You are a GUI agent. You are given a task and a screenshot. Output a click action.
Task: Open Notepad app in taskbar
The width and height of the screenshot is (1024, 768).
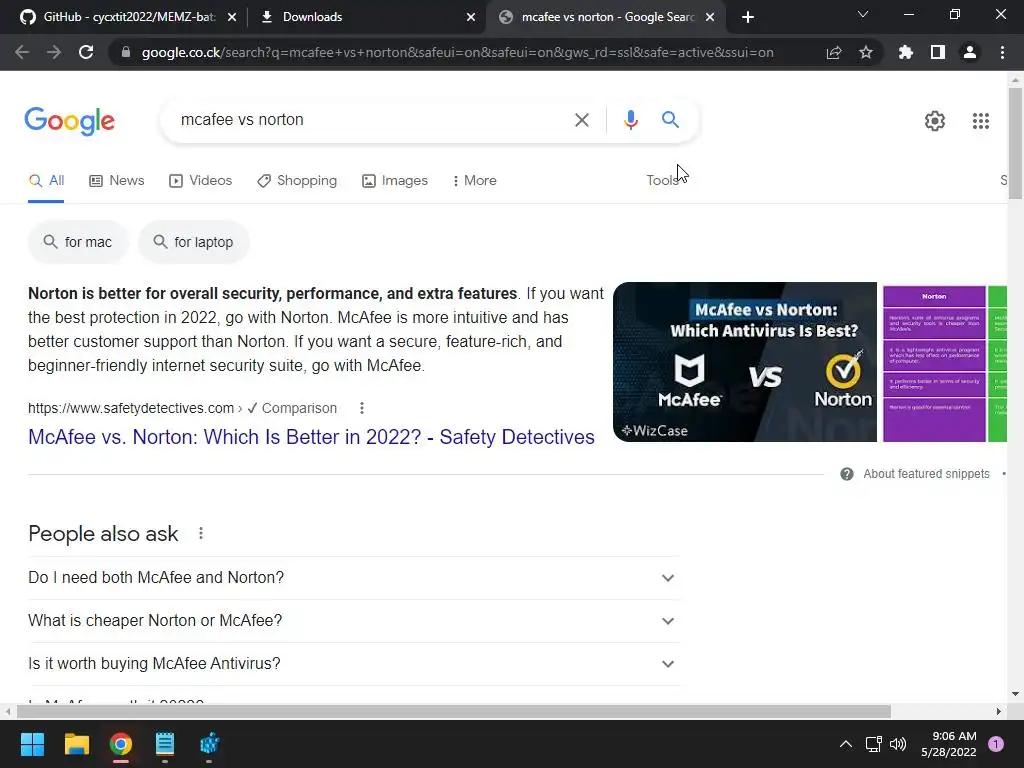pyautogui.click(x=165, y=744)
